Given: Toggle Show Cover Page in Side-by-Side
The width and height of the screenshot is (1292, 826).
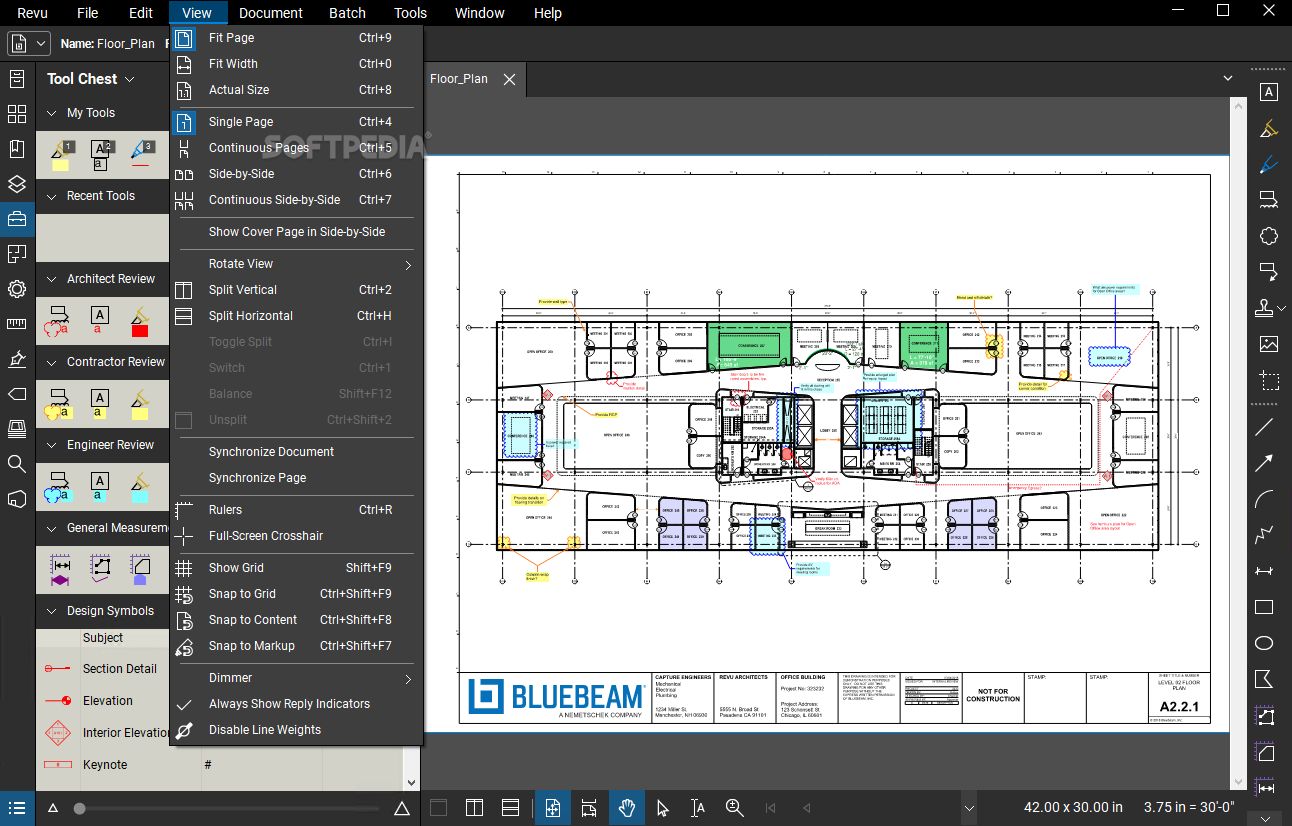Looking at the screenshot, I should 296,232.
